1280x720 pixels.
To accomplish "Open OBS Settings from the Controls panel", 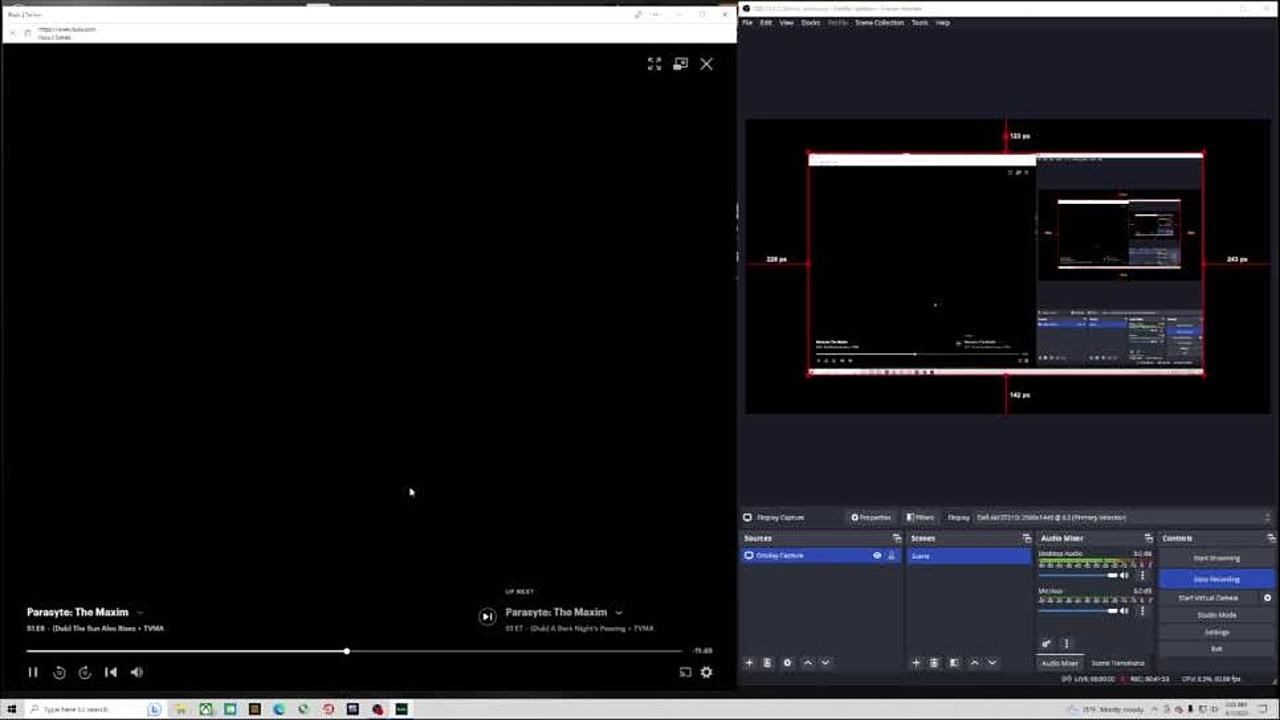I will coord(1216,632).
